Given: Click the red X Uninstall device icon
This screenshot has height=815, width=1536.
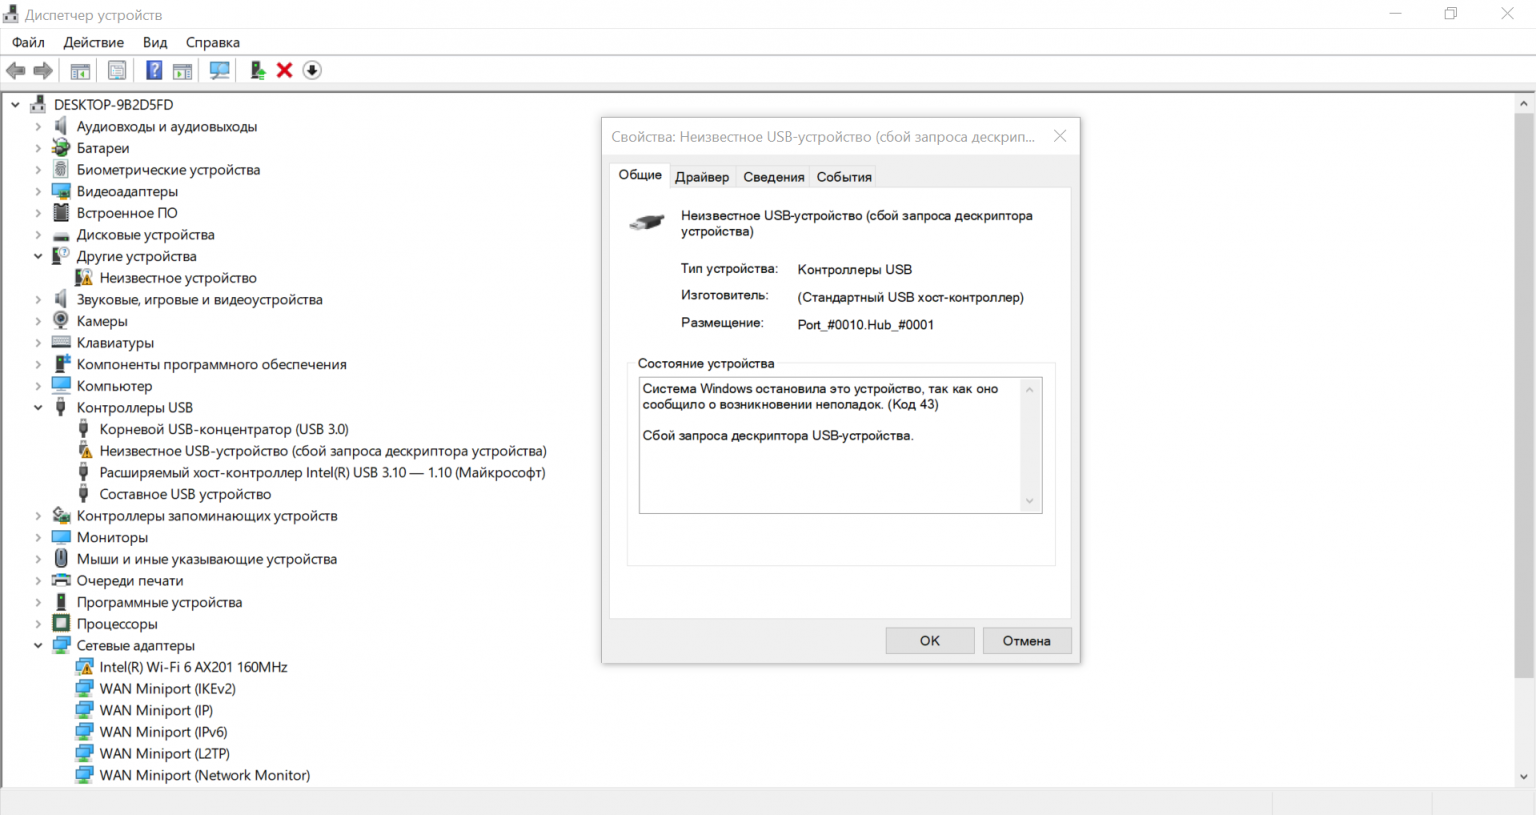Looking at the screenshot, I should click(x=284, y=70).
